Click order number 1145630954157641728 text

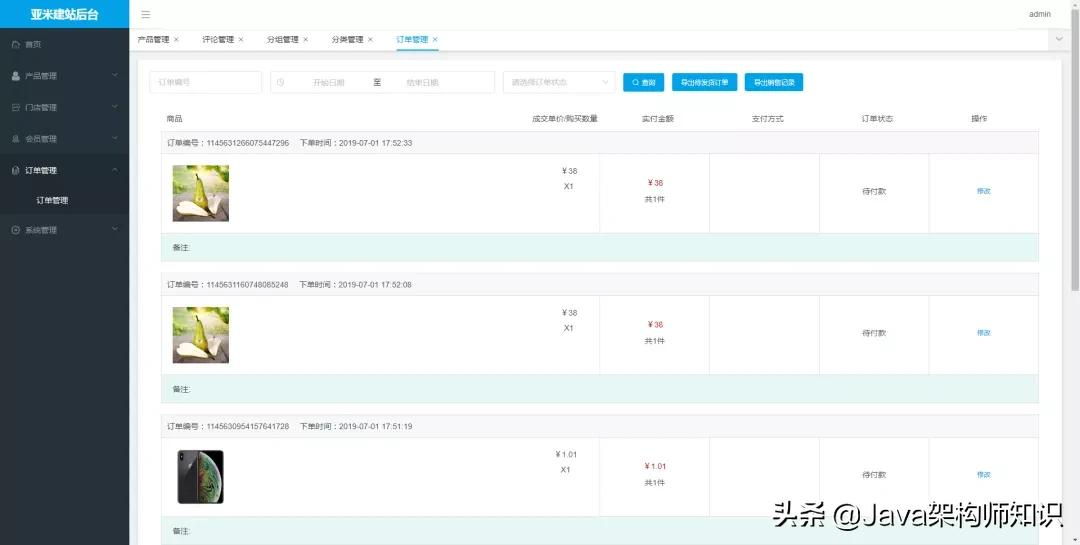click(248, 426)
